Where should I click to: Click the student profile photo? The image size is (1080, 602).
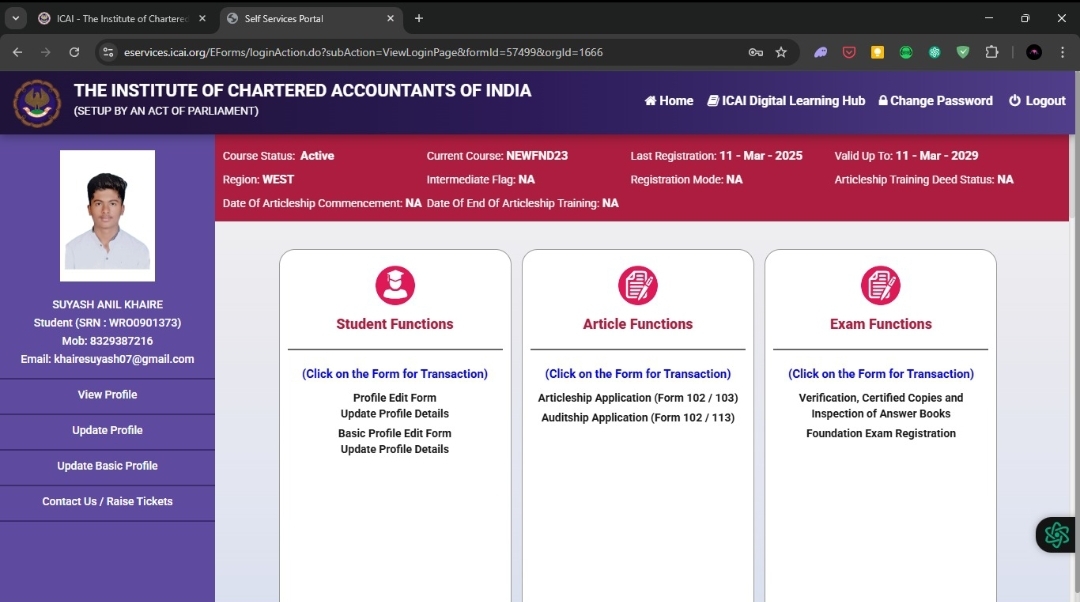(x=107, y=215)
